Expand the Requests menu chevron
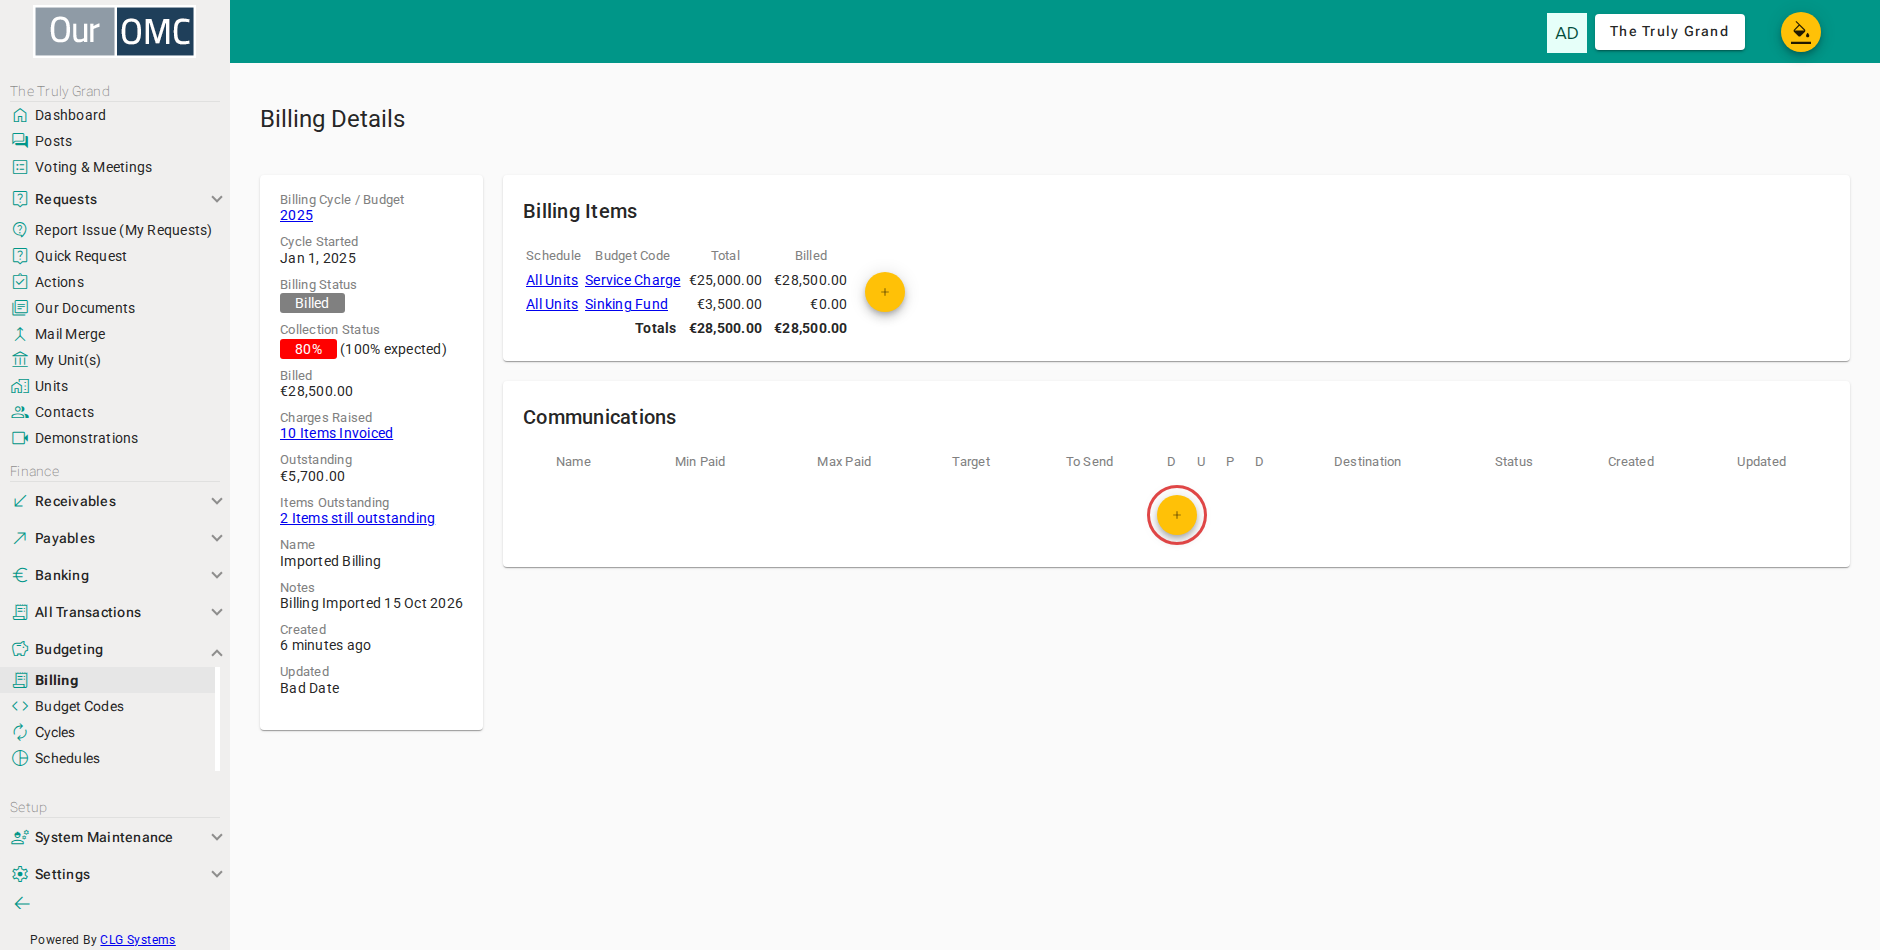This screenshot has width=1880, height=950. click(217, 199)
